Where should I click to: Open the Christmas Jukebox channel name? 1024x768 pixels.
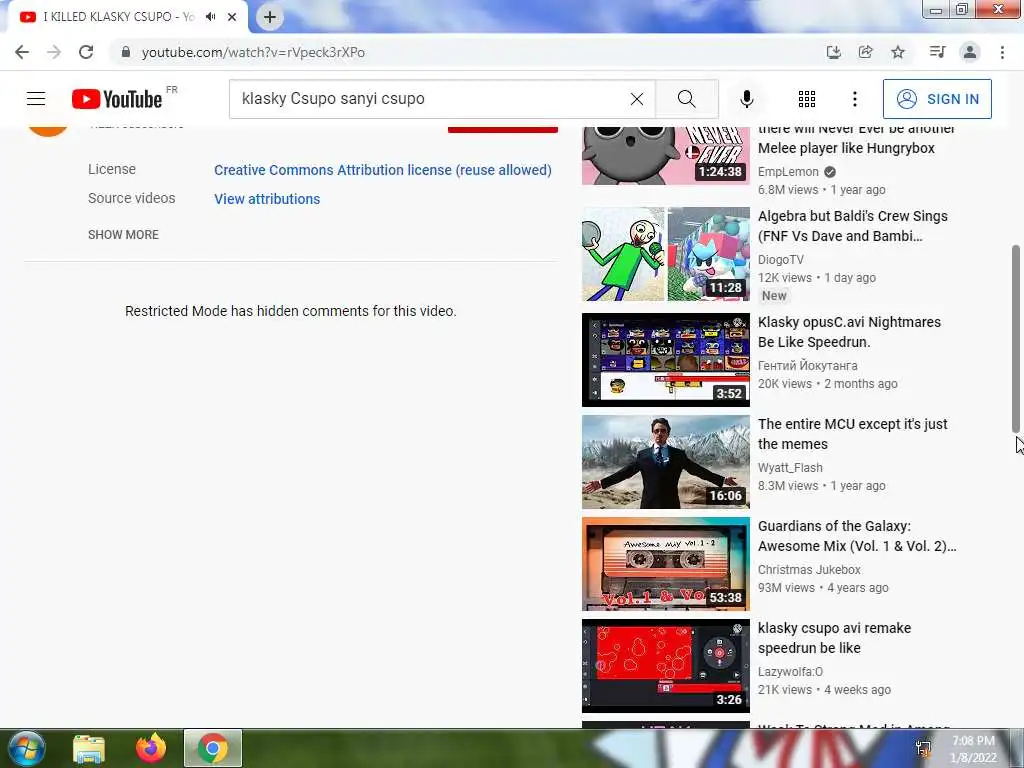point(809,569)
